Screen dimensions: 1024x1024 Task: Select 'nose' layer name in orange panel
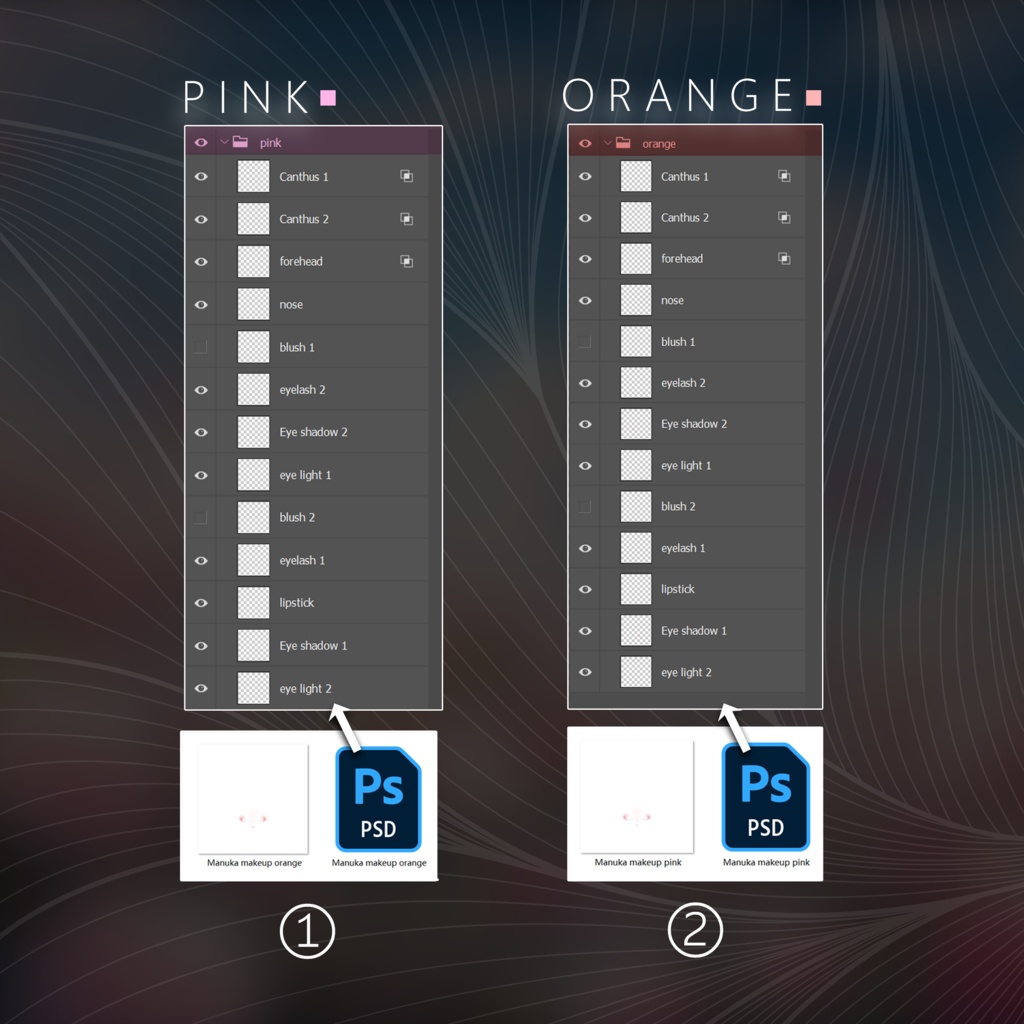pos(672,300)
